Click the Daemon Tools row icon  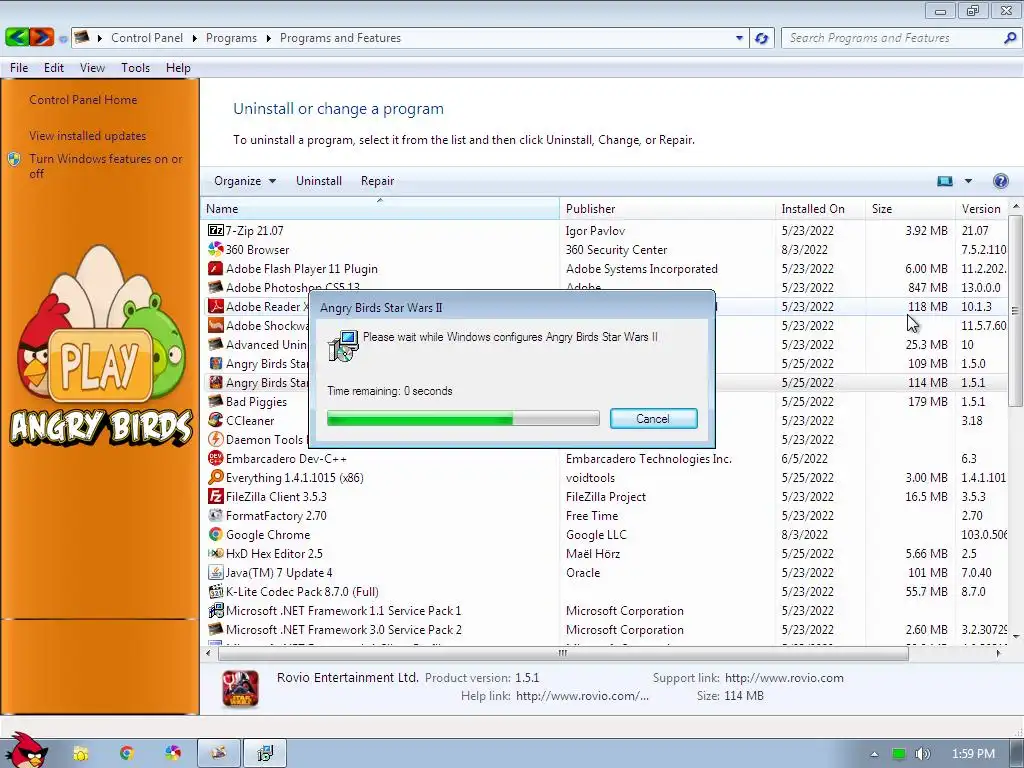216,440
